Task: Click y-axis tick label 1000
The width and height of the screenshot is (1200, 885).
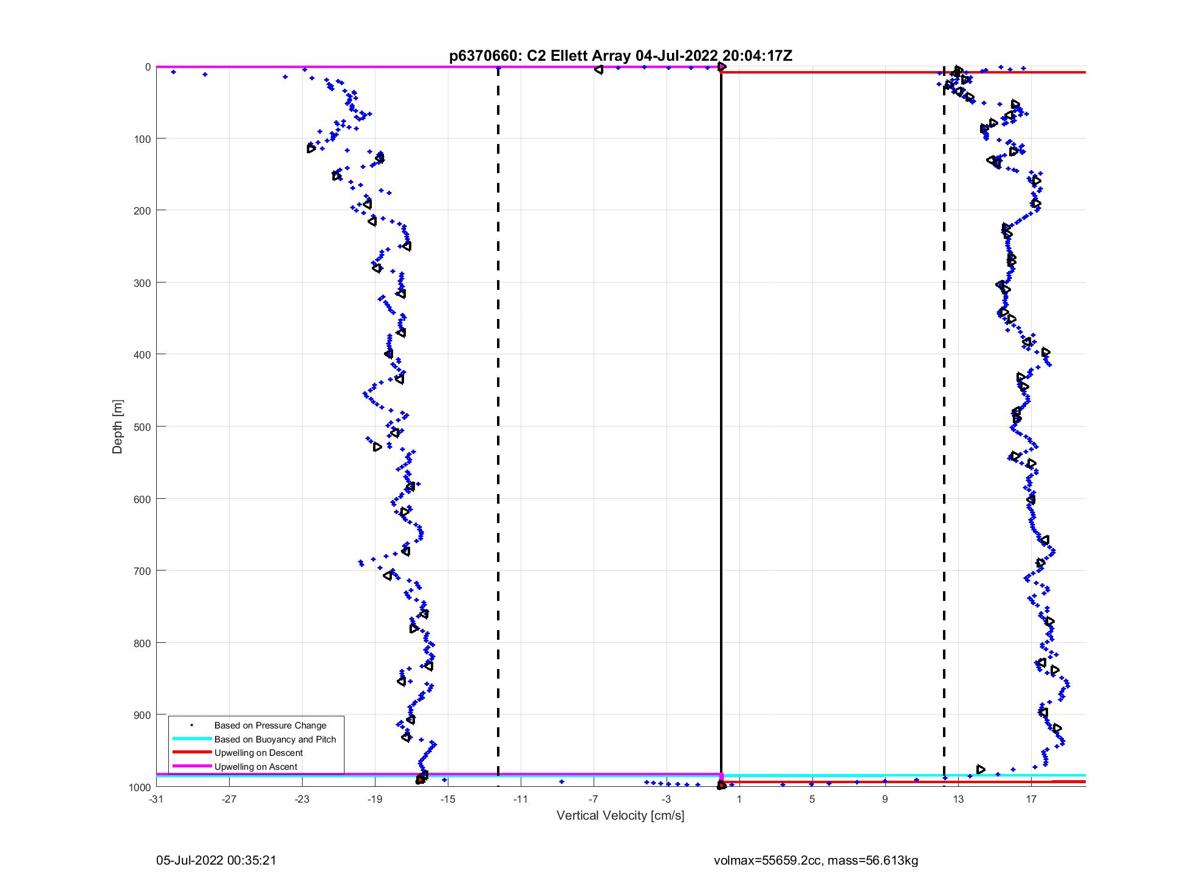Action: point(139,787)
